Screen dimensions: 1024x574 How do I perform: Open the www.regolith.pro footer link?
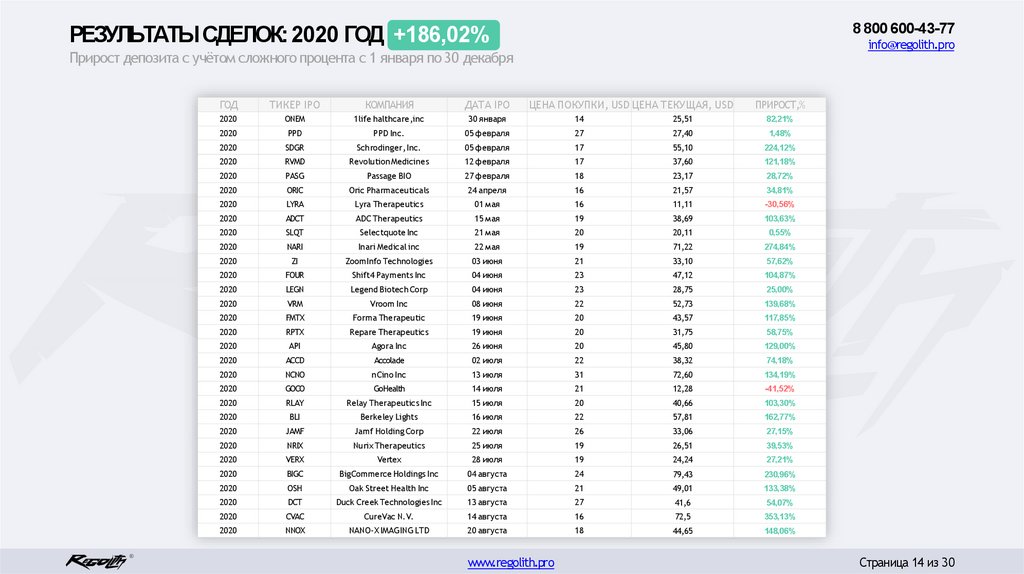pyautogui.click(x=511, y=562)
